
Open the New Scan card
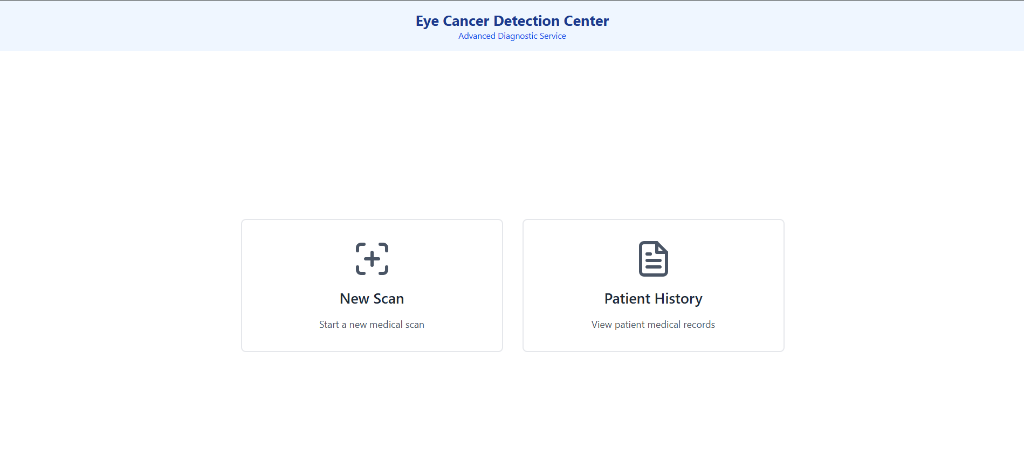[372, 286]
